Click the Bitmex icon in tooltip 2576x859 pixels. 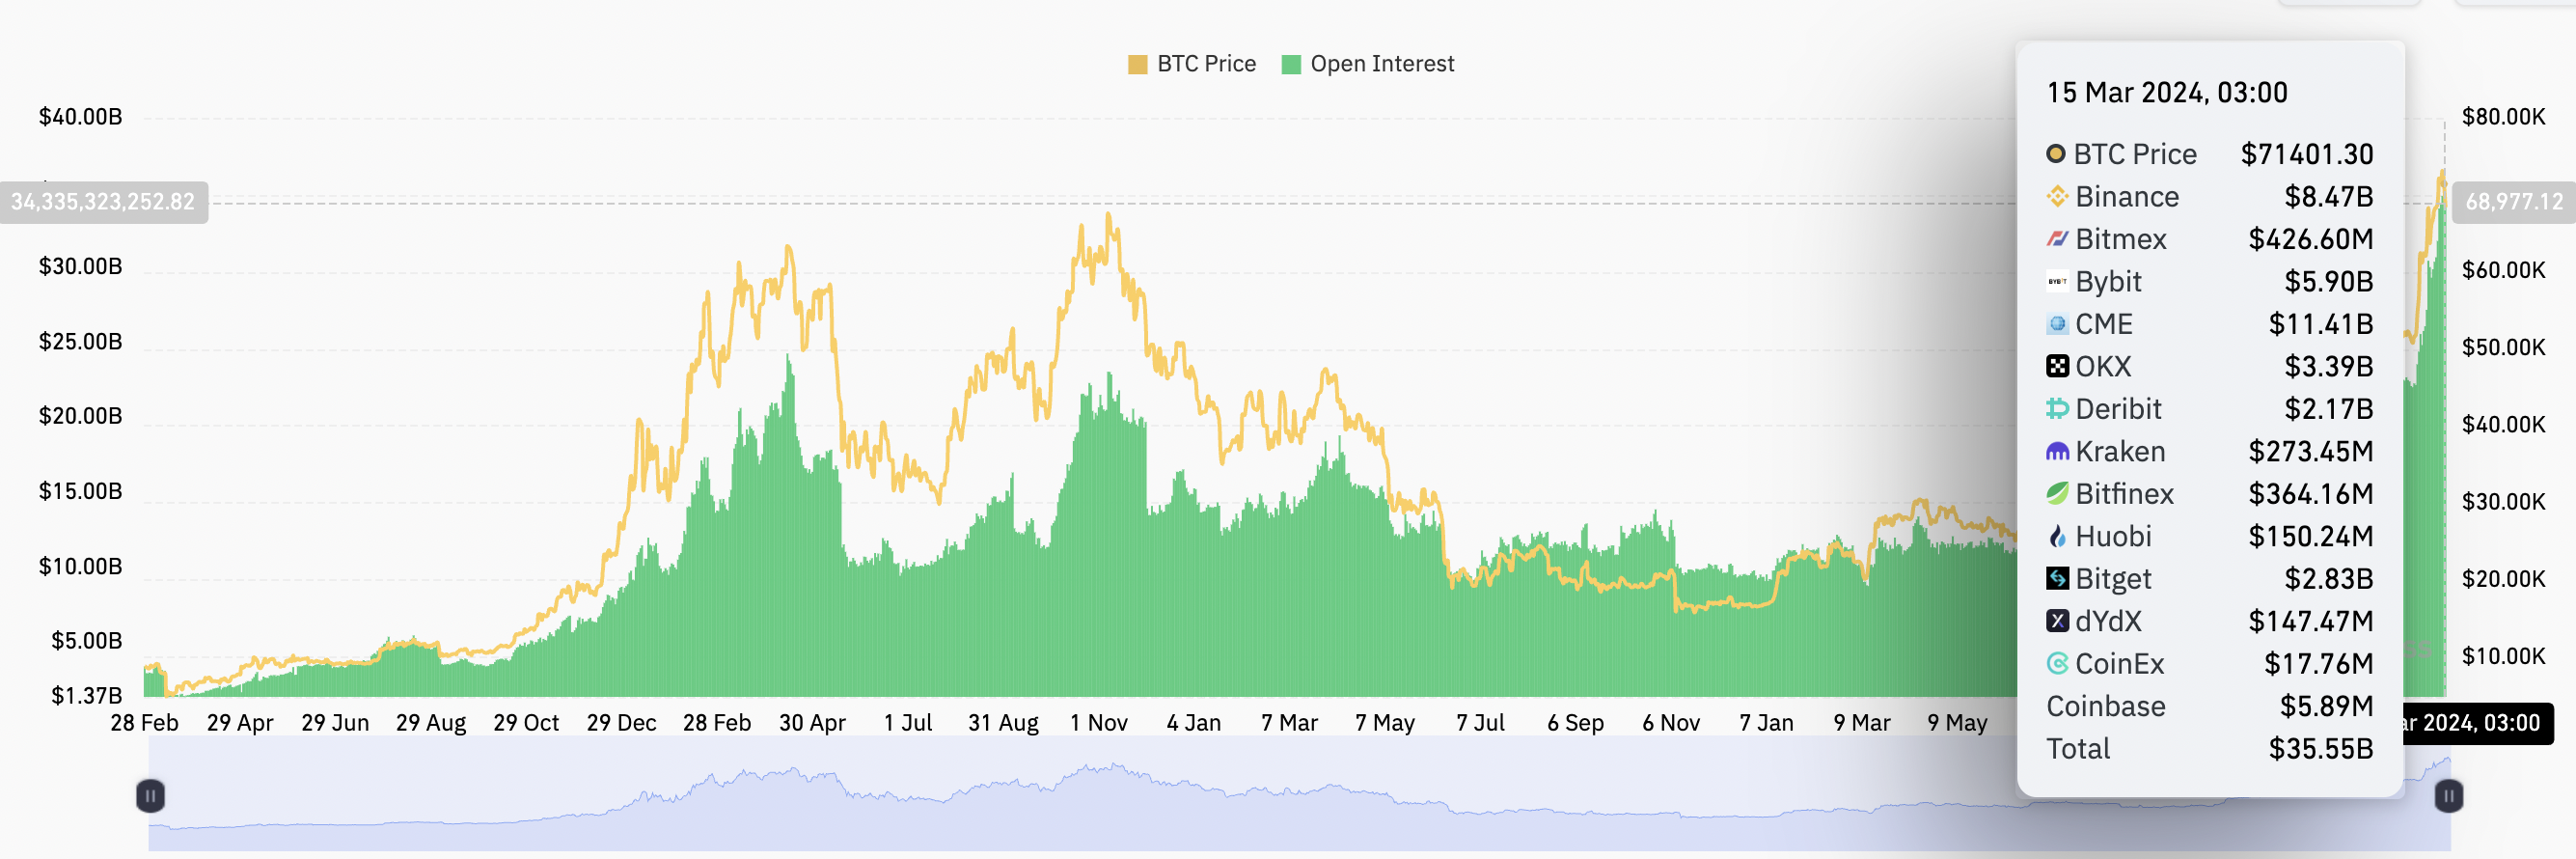point(2057,239)
